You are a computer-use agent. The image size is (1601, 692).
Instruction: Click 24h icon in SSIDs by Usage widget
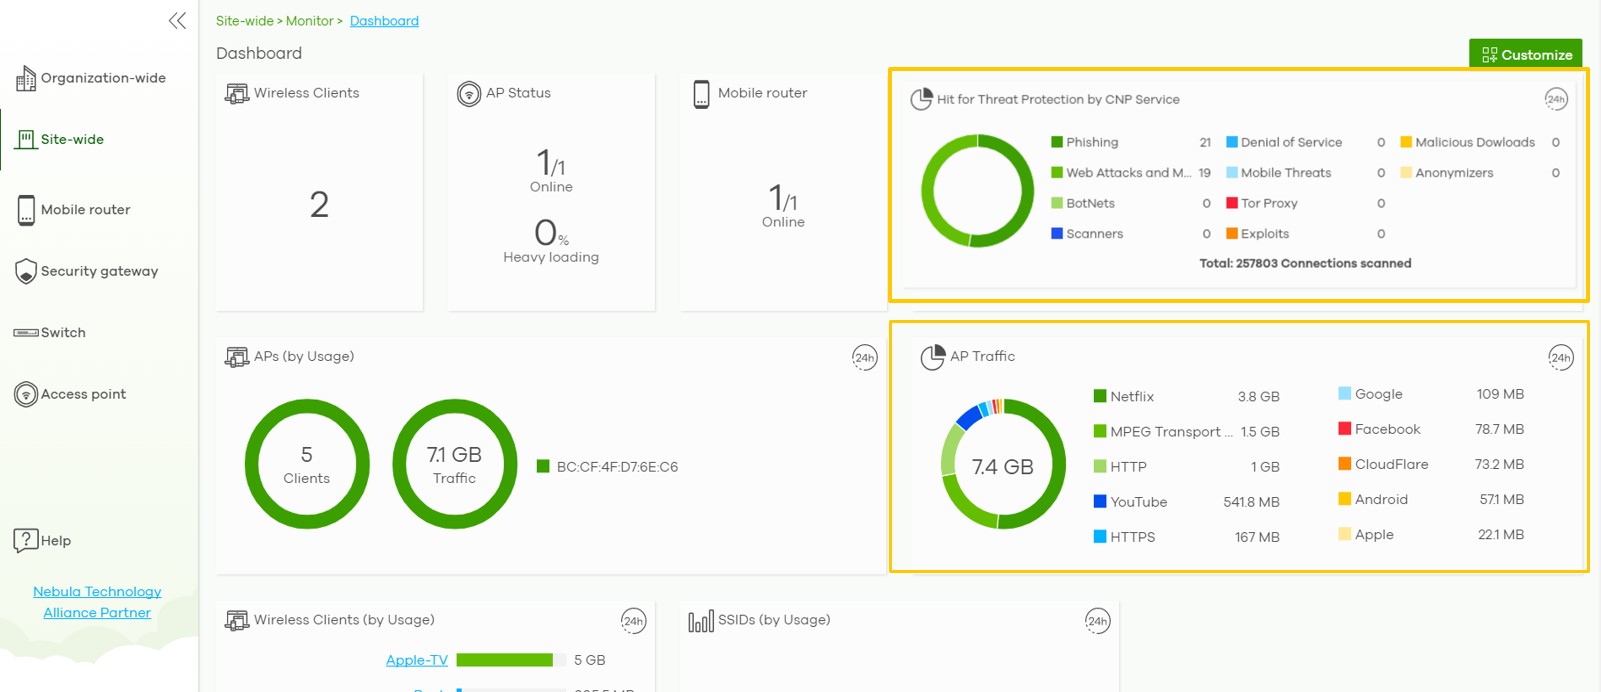click(x=1097, y=621)
